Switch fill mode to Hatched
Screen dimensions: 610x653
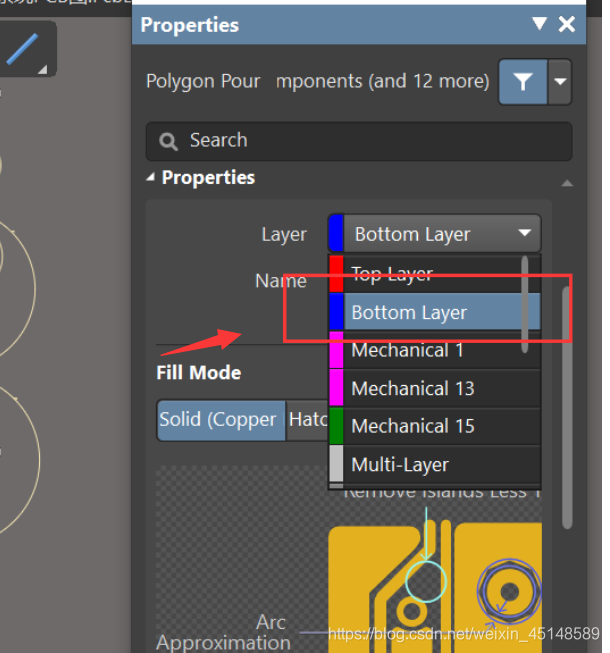307,420
